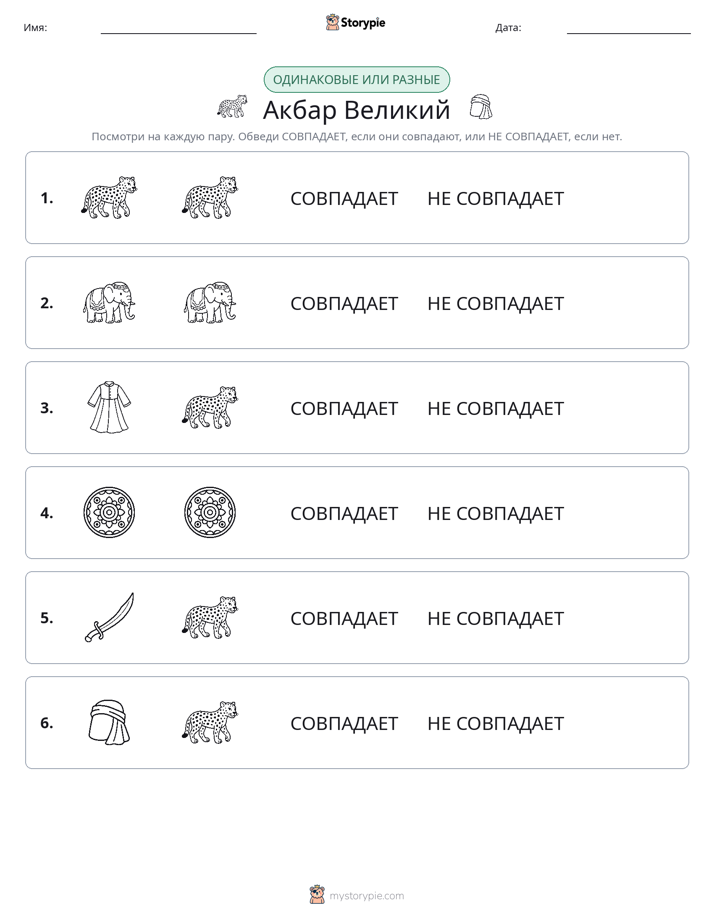Select СОВПАДАЕТ in row 2

tap(344, 303)
